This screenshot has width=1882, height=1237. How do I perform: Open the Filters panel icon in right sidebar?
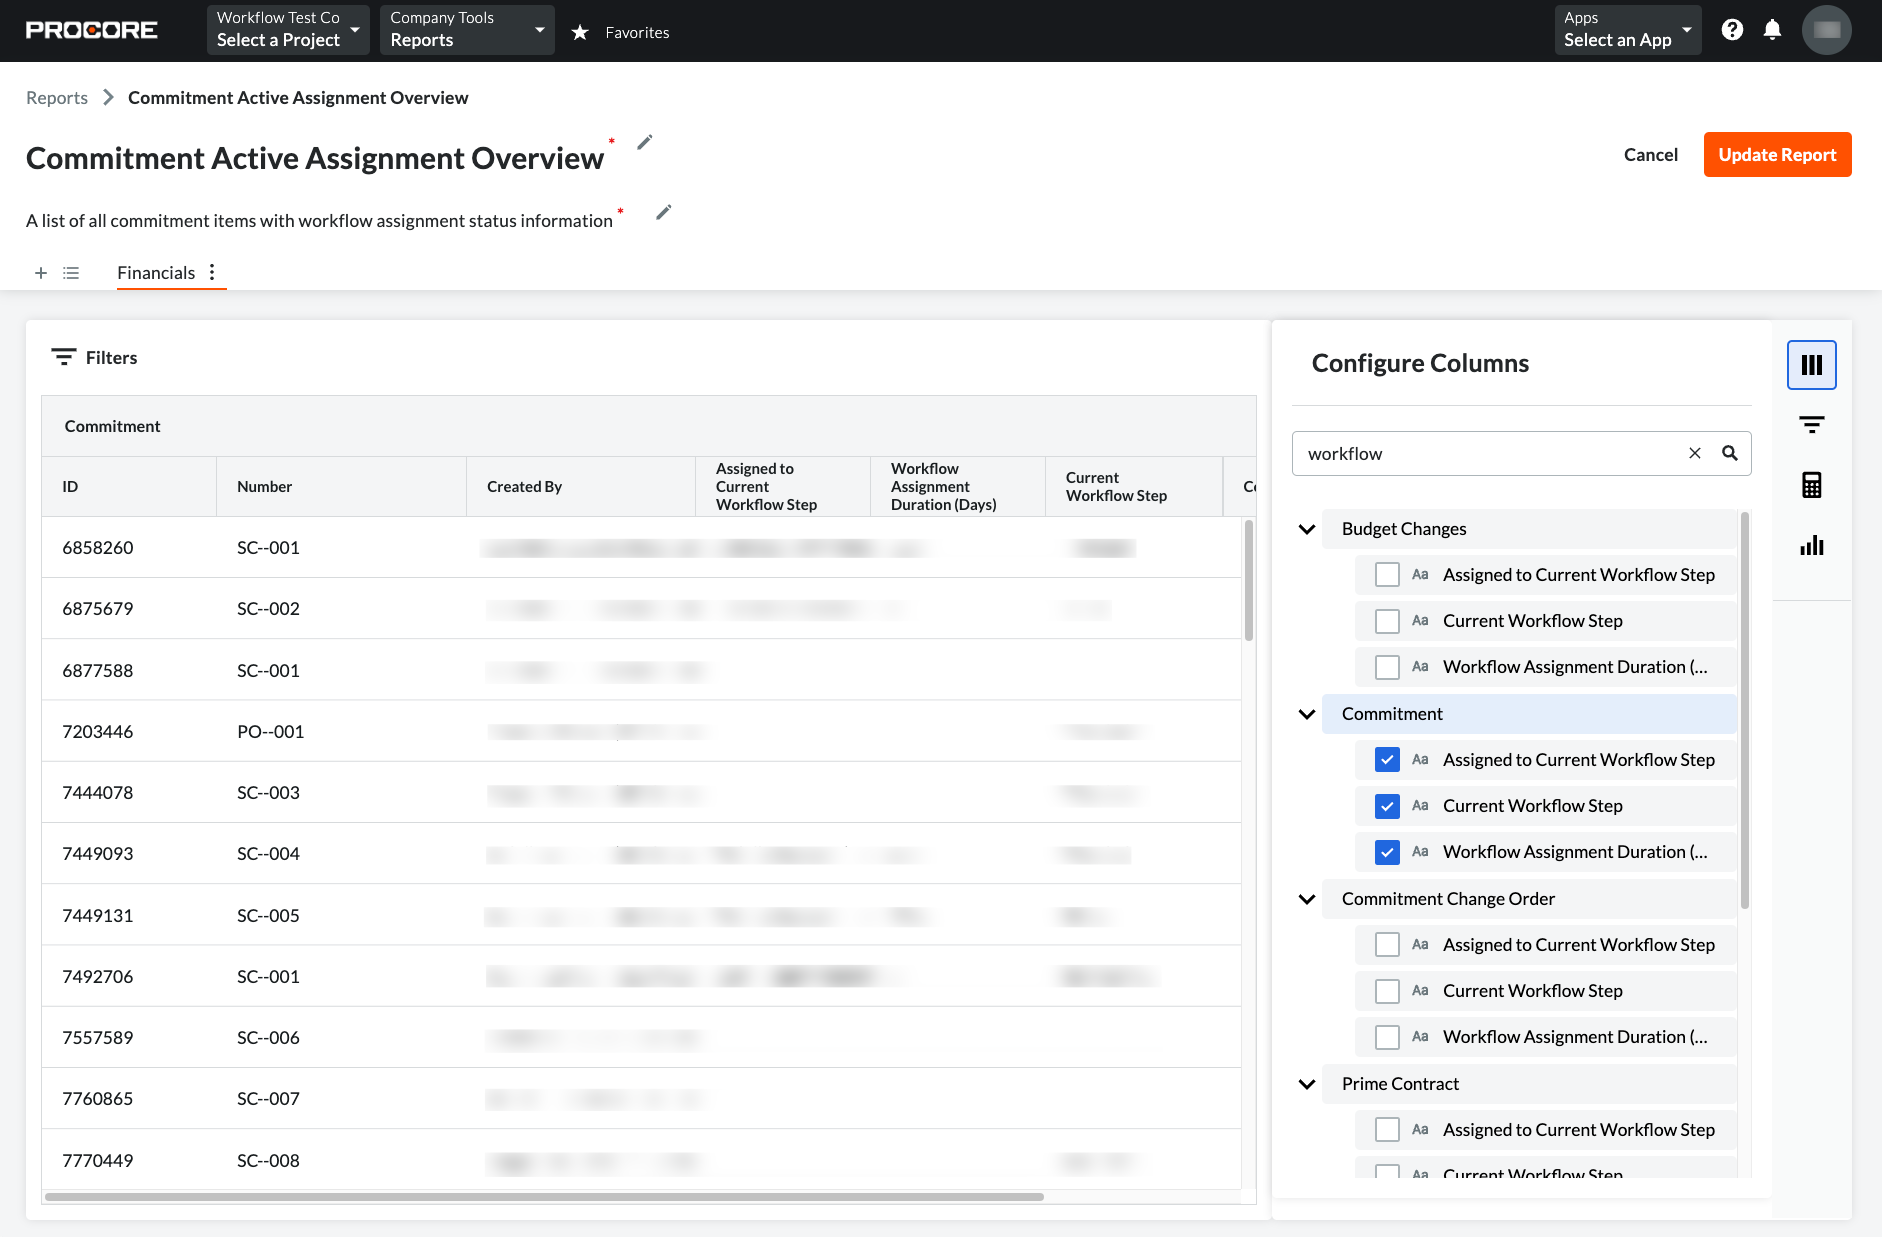click(x=1812, y=424)
